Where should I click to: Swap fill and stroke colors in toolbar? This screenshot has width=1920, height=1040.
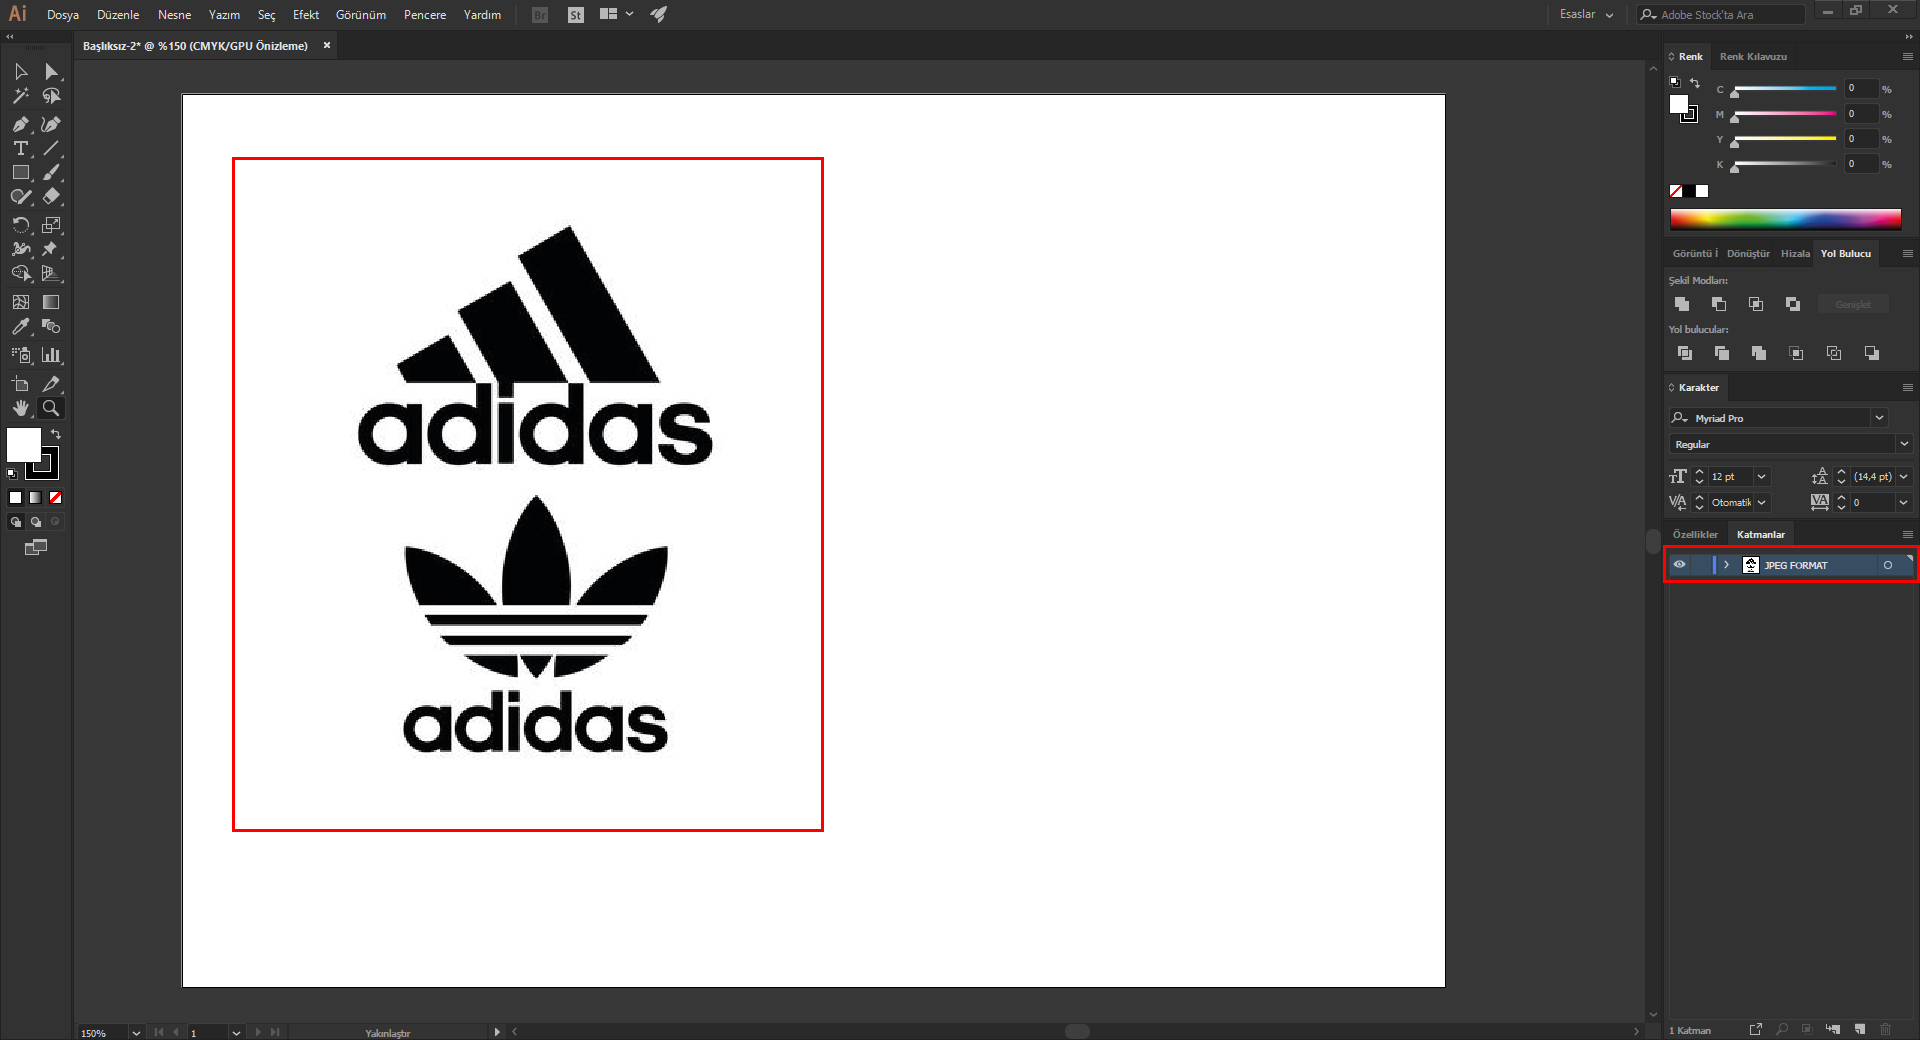[x=56, y=434]
